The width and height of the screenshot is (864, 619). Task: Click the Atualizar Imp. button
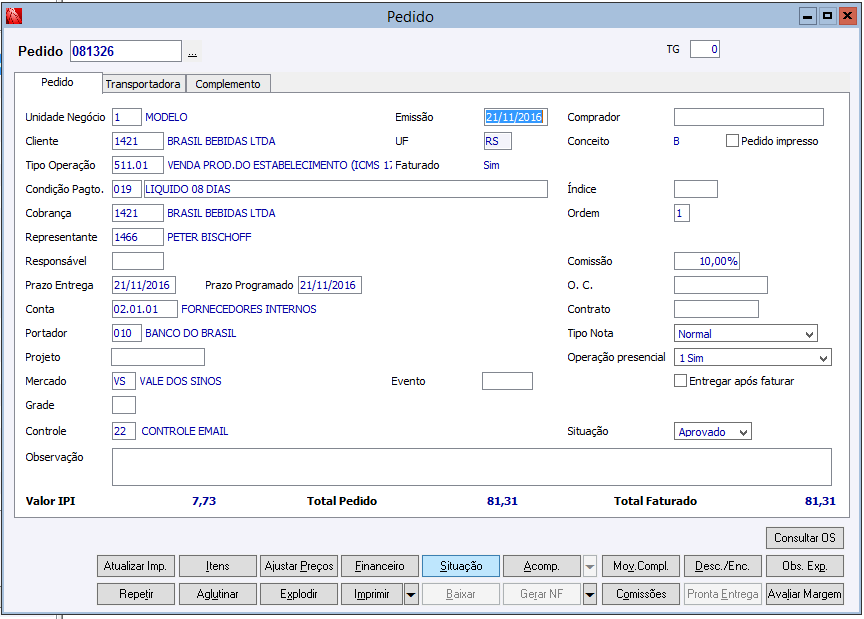(136, 566)
